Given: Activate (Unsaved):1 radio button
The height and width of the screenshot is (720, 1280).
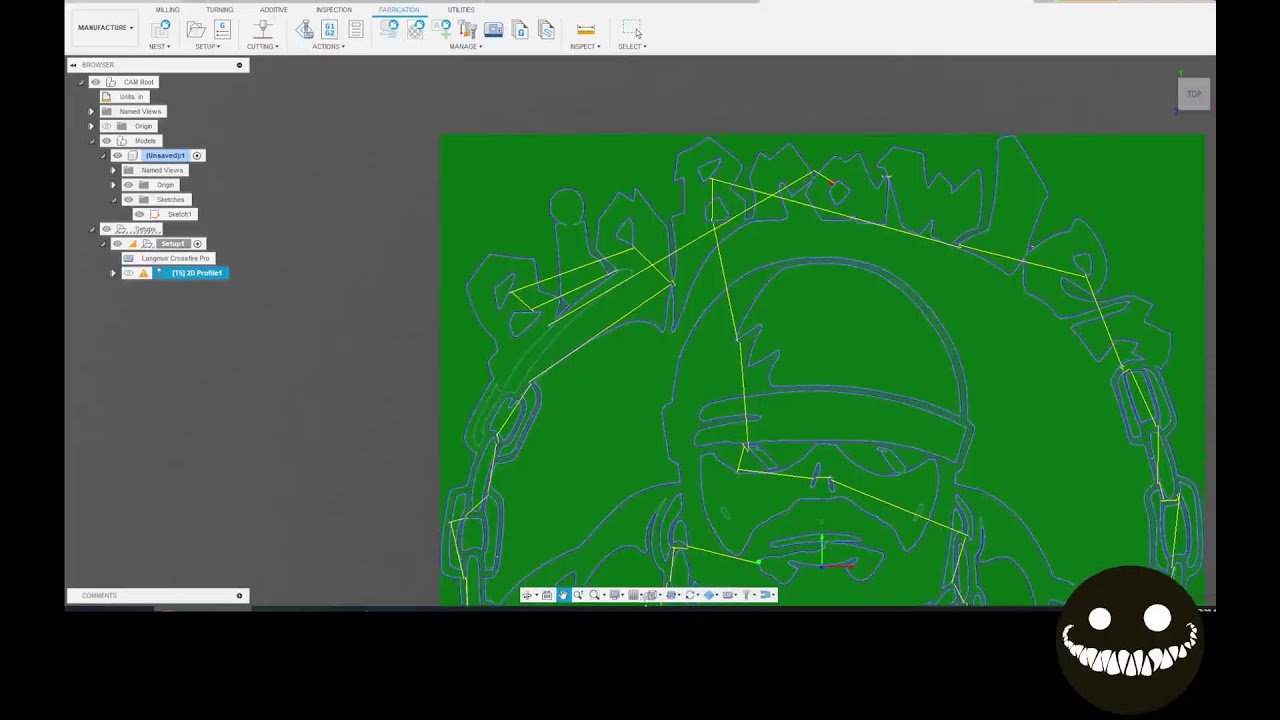Looking at the screenshot, I should pos(197,156).
